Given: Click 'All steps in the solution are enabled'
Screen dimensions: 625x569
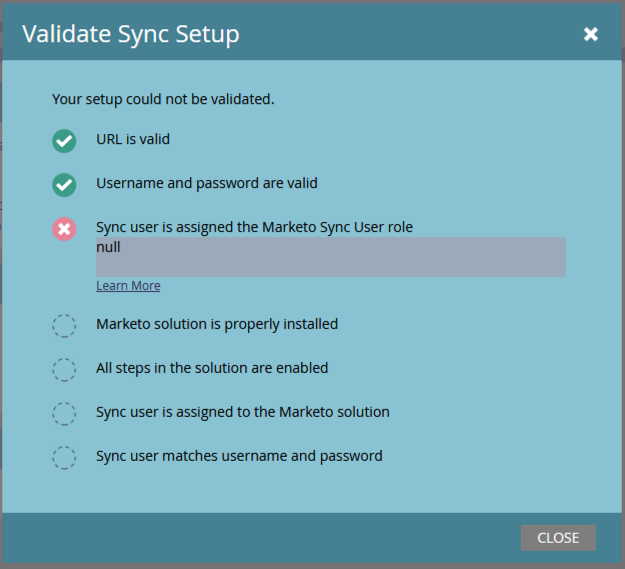Looking at the screenshot, I should pos(212,368).
